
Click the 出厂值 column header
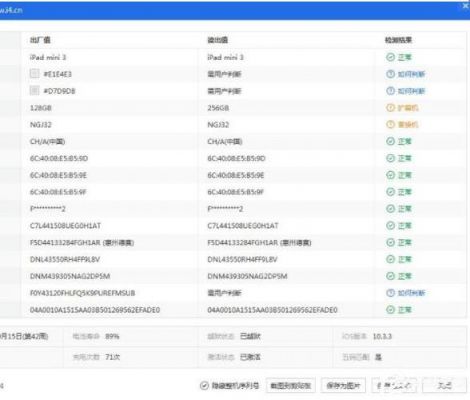pos(40,40)
